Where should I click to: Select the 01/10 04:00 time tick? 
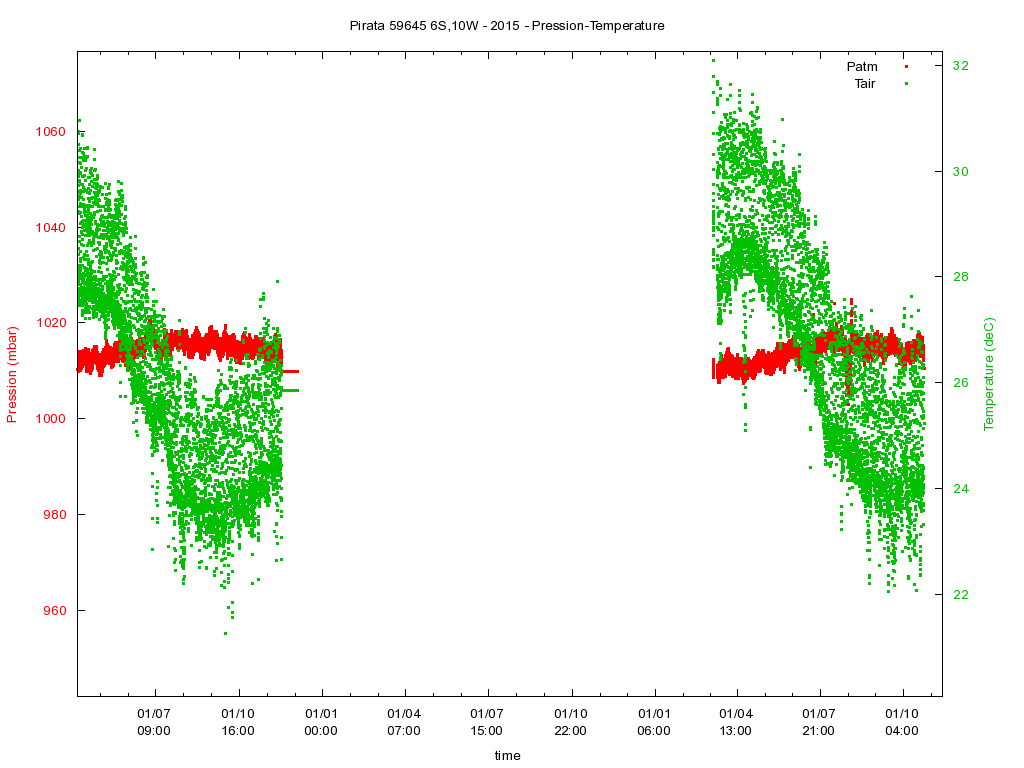(x=903, y=723)
